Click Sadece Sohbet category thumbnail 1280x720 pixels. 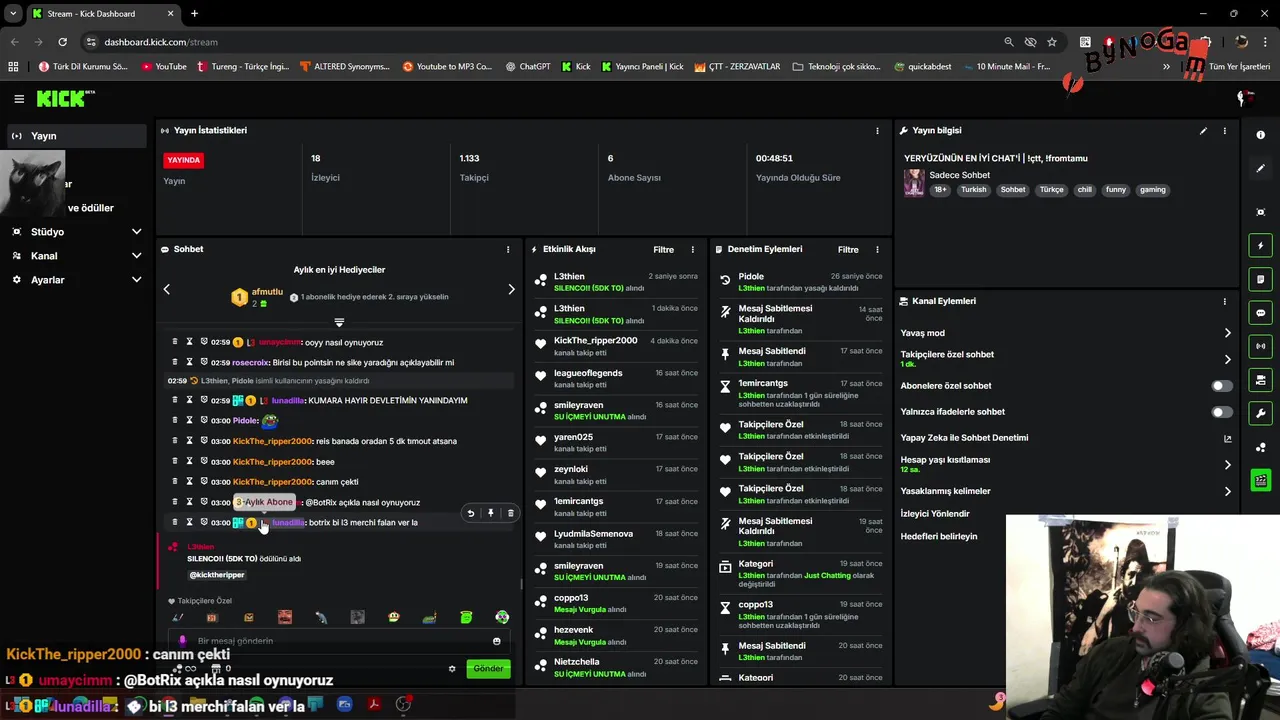914,183
